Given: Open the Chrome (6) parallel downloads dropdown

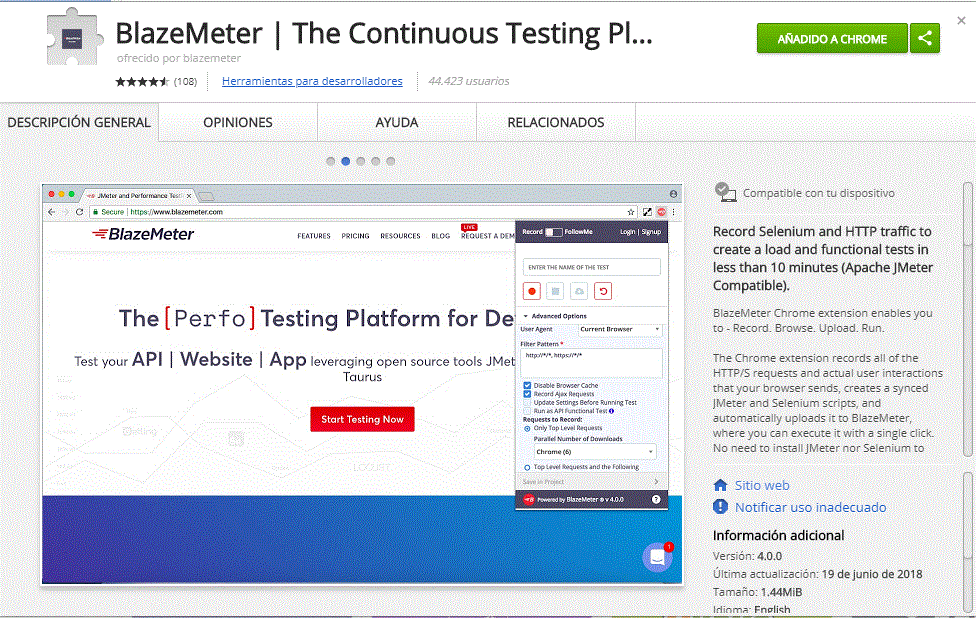Looking at the screenshot, I should point(594,452).
